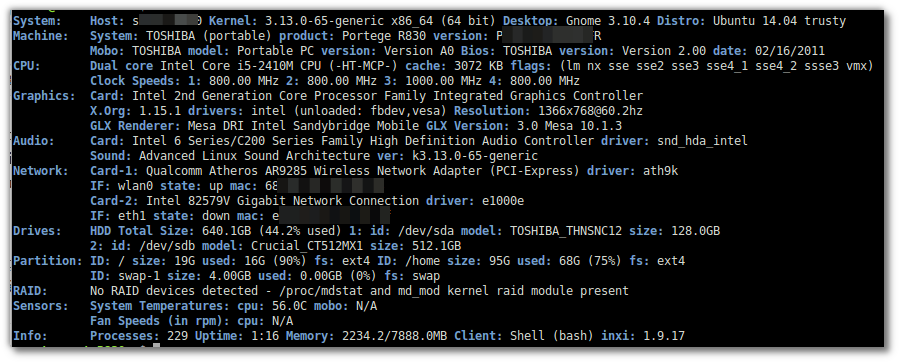The width and height of the screenshot is (900, 363).
Task: Click the CPU section label
Action: pos(26,66)
